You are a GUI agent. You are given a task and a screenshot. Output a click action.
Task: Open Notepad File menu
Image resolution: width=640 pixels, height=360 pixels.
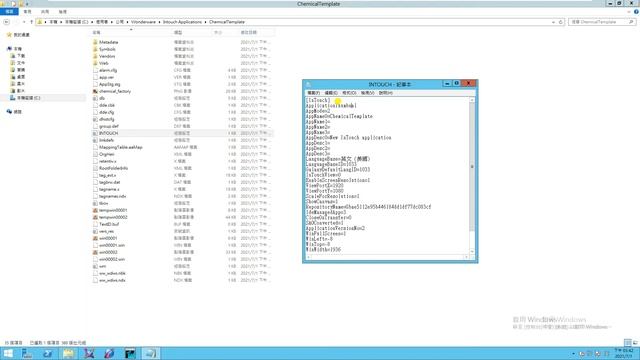click(x=313, y=93)
